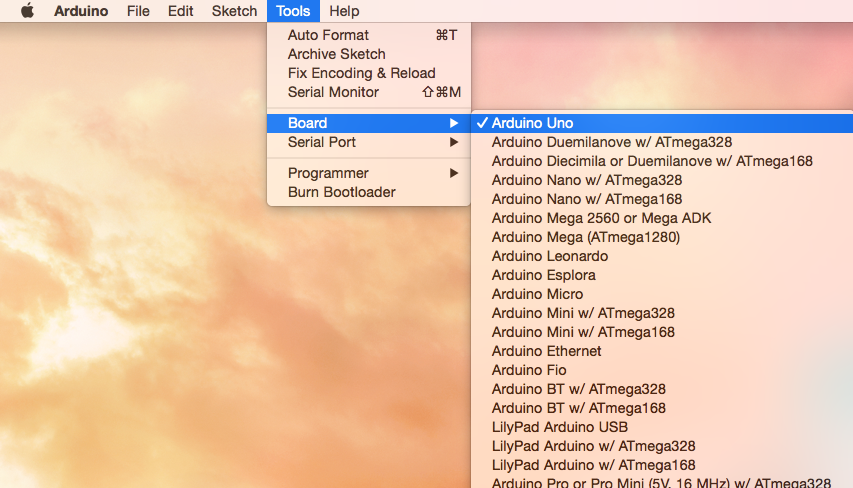The height and width of the screenshot is (488, 853).
Task: Choose Fix Encoding & Reload
Action: [x=369, y=73]
